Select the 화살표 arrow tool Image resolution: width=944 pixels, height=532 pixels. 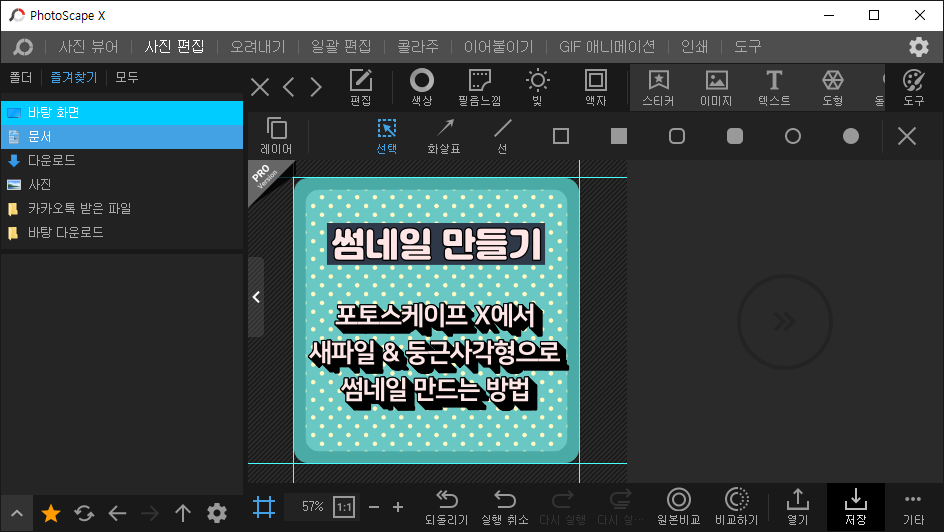(x=444, y=136)
